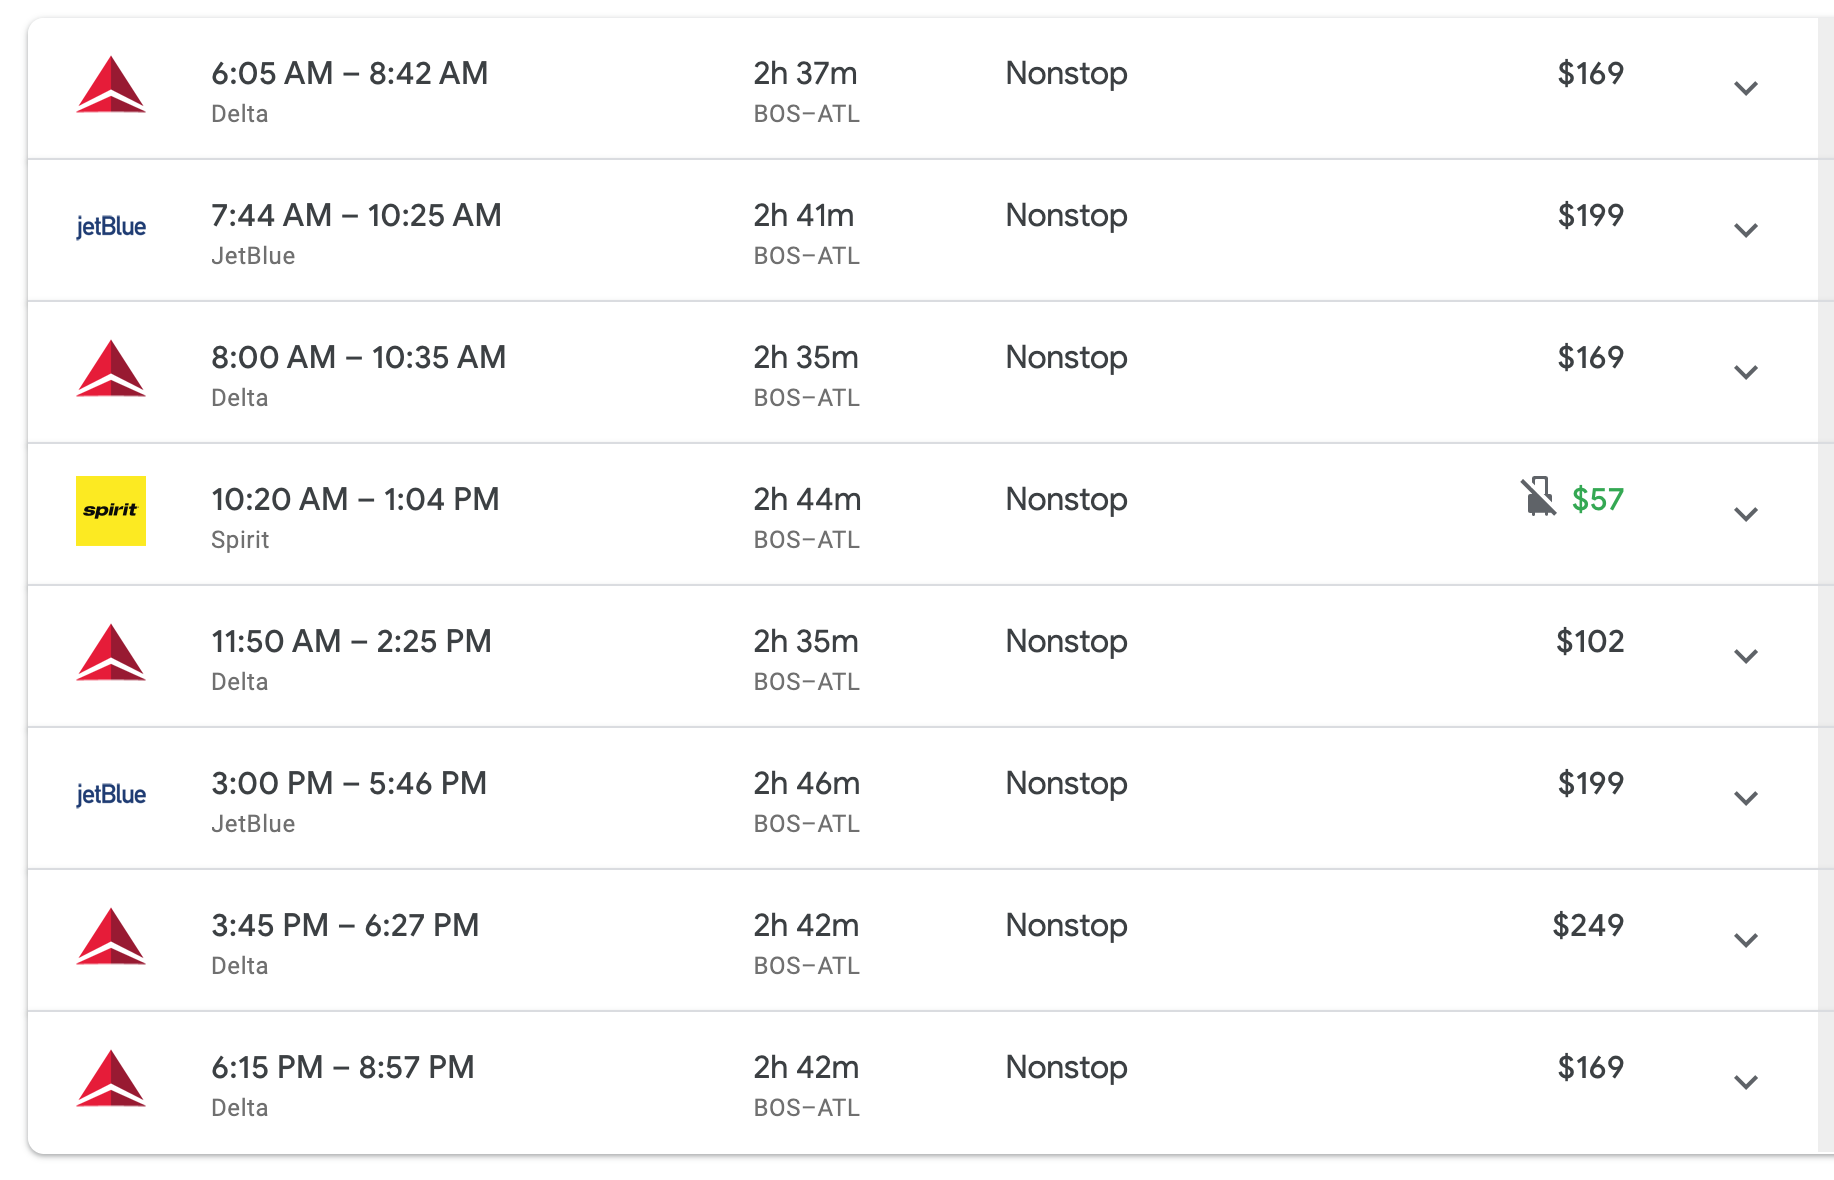Image resolution: width=1834 pixels, height=1180 pixels.
Task: Click the green $57 Spirit price
Action: point(1597,499)
